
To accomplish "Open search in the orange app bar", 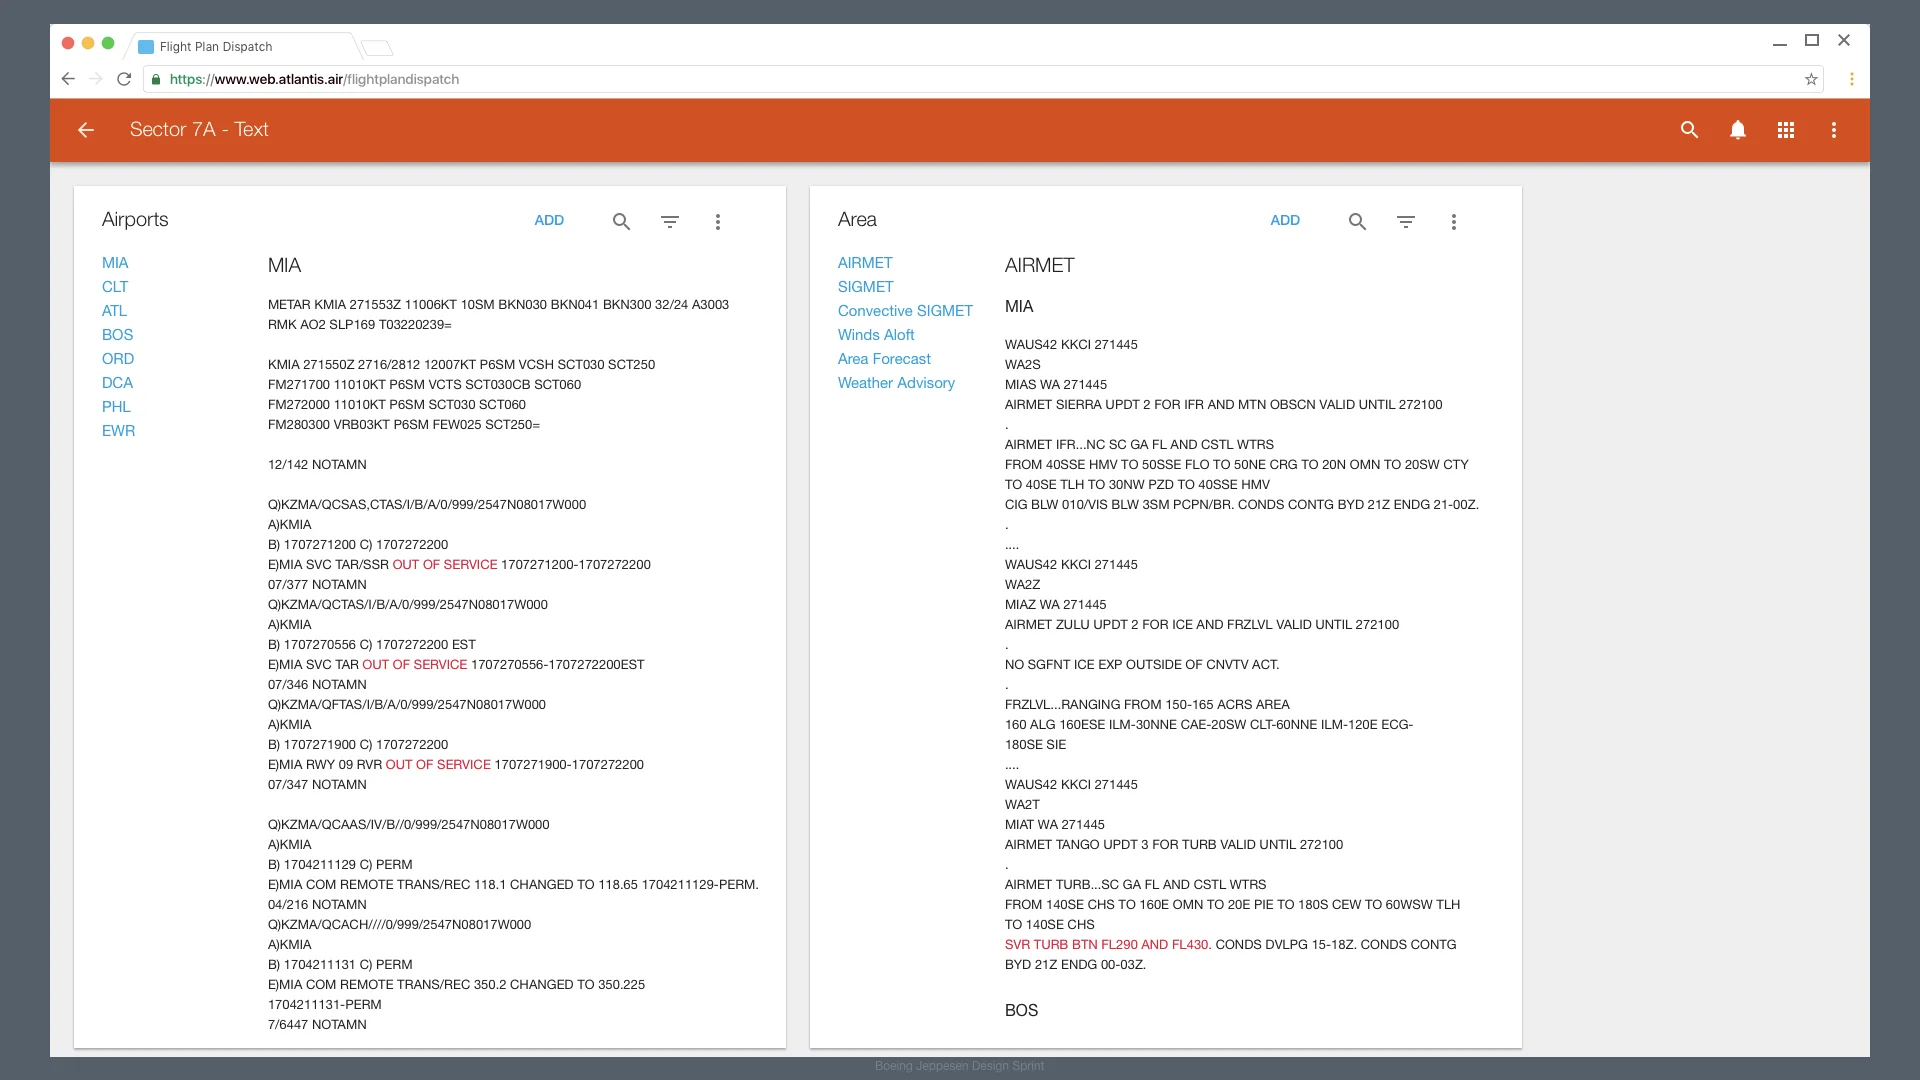I will [1689, 130].
